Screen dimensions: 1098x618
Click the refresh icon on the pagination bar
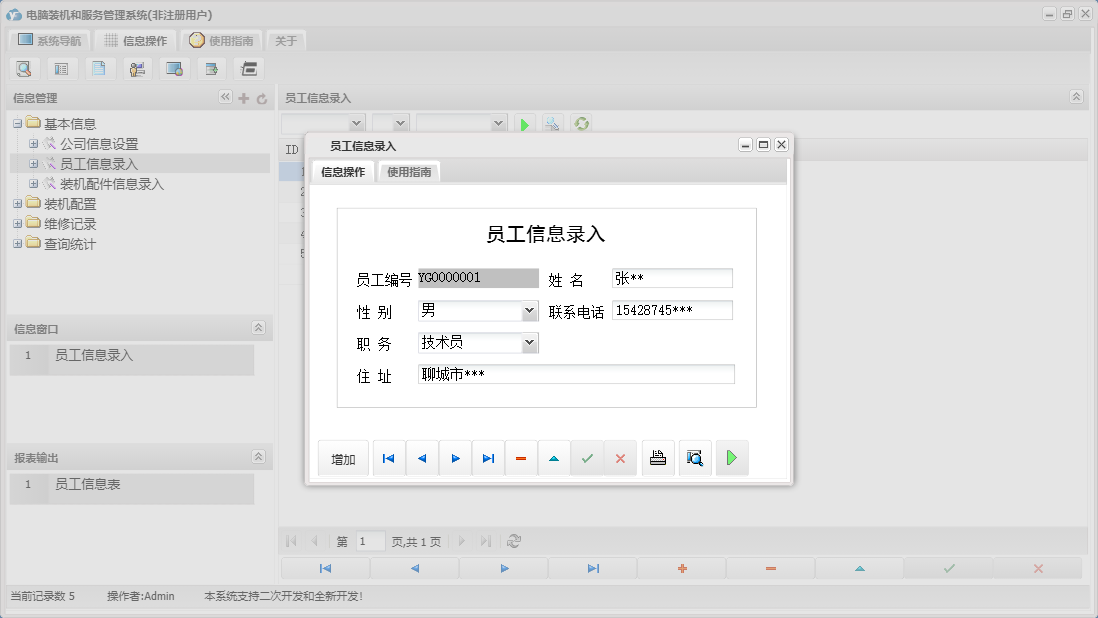514,541
